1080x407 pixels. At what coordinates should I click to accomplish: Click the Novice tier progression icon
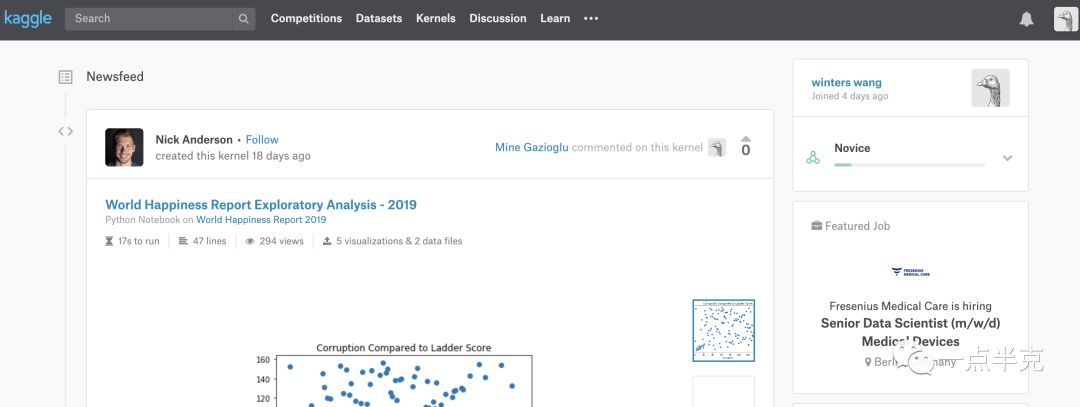[x=813, y=157]
